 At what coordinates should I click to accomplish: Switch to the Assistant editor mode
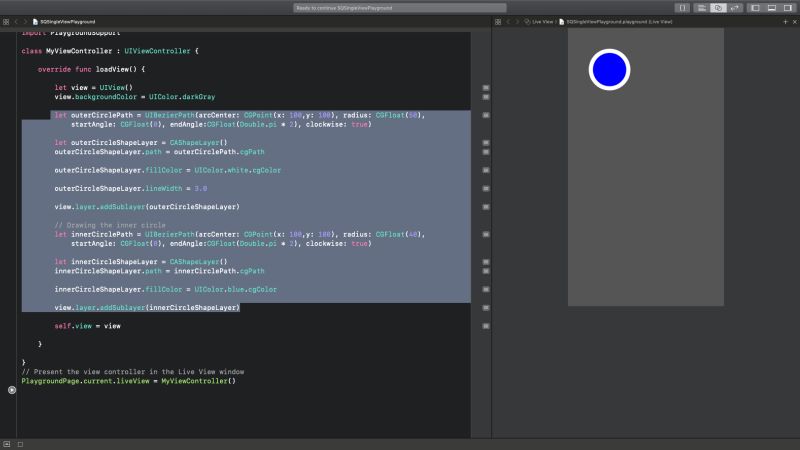[718, 8]
